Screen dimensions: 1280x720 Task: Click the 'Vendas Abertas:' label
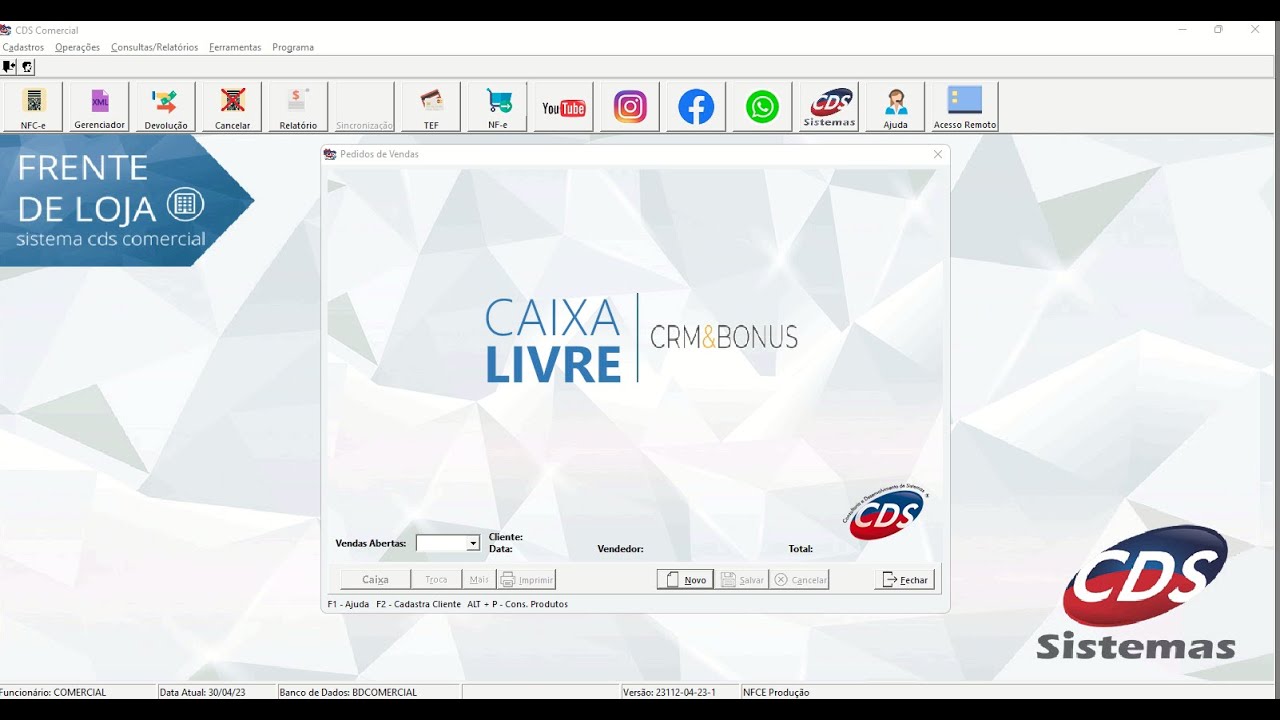pyautogui.click(x=371, y=543)
